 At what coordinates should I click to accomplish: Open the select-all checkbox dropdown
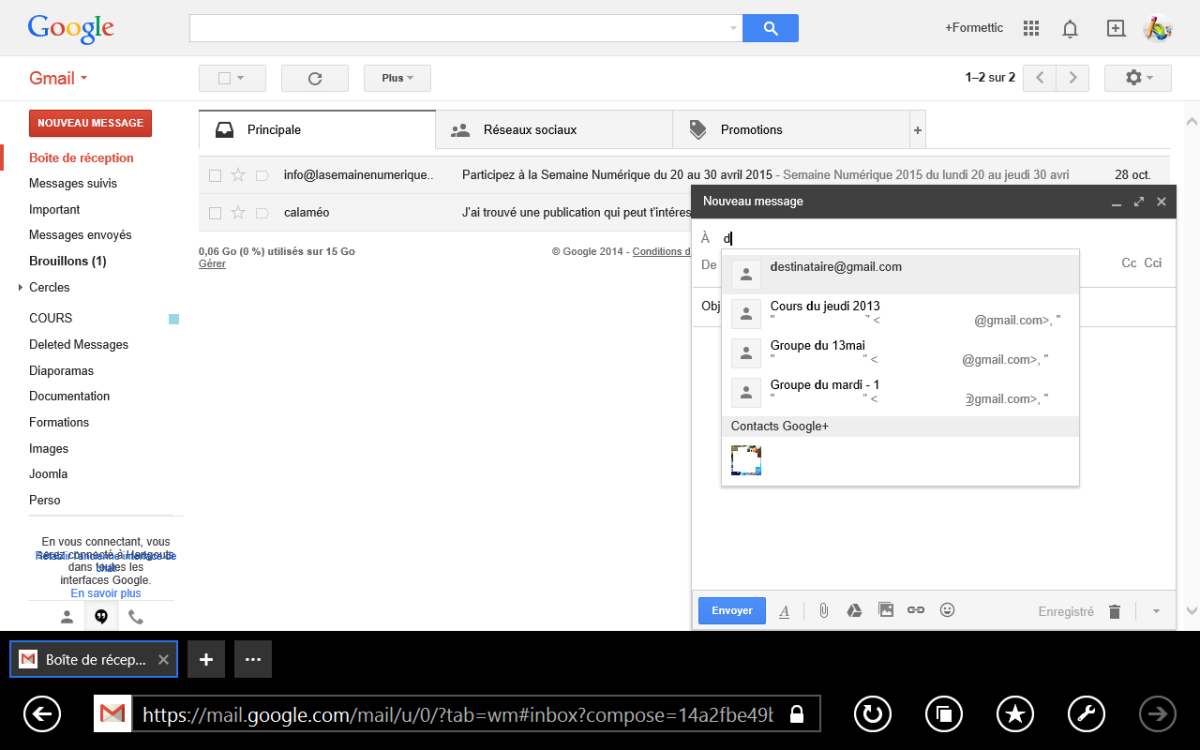coord(232,78)
